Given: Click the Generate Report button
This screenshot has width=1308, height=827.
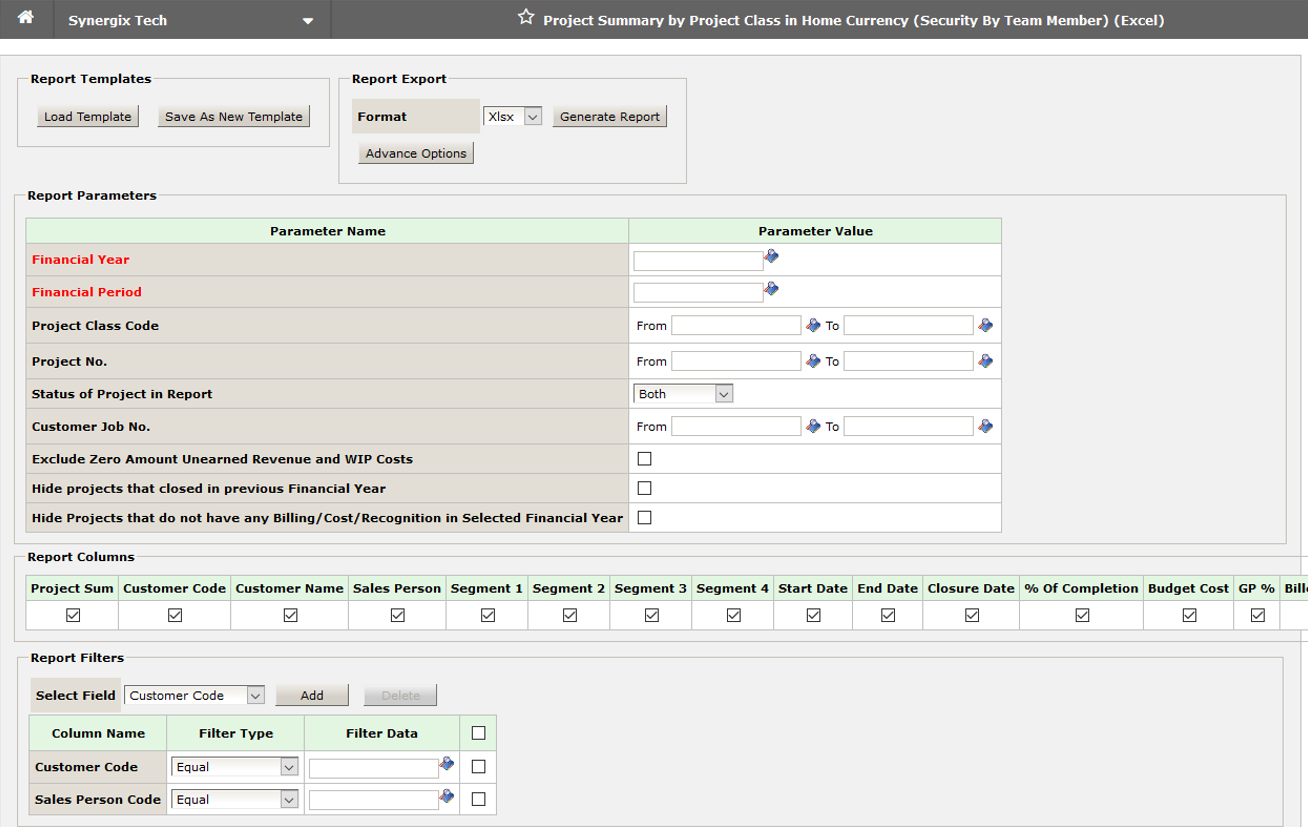Looking at the screenshot, I should (609, 115).
